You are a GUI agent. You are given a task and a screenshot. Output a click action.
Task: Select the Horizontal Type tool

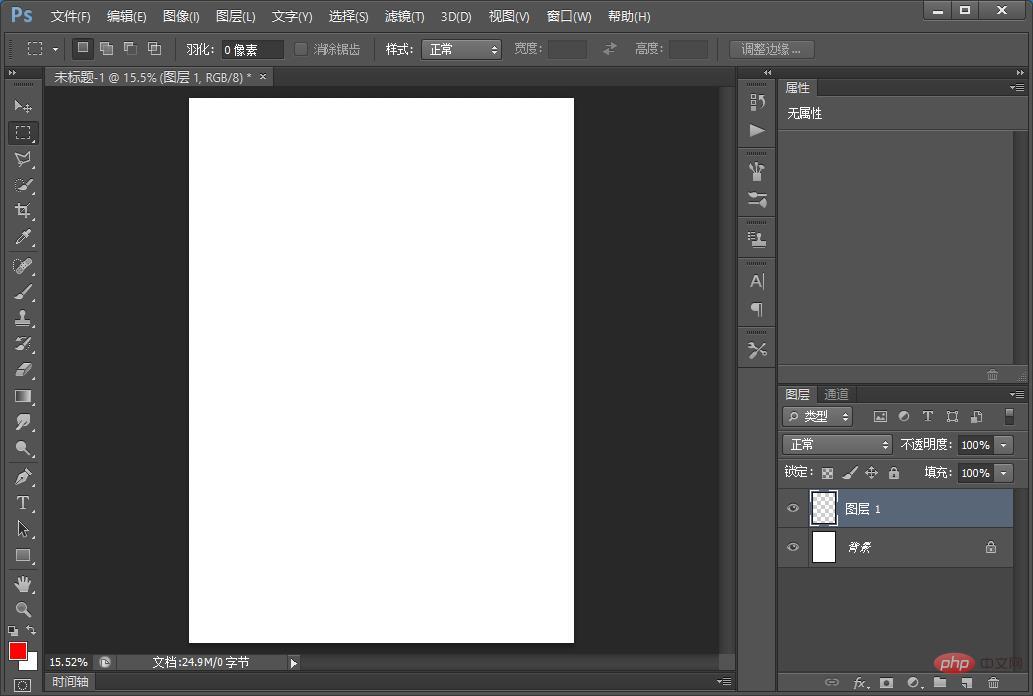pyautogui.click(x=23, y=502)
